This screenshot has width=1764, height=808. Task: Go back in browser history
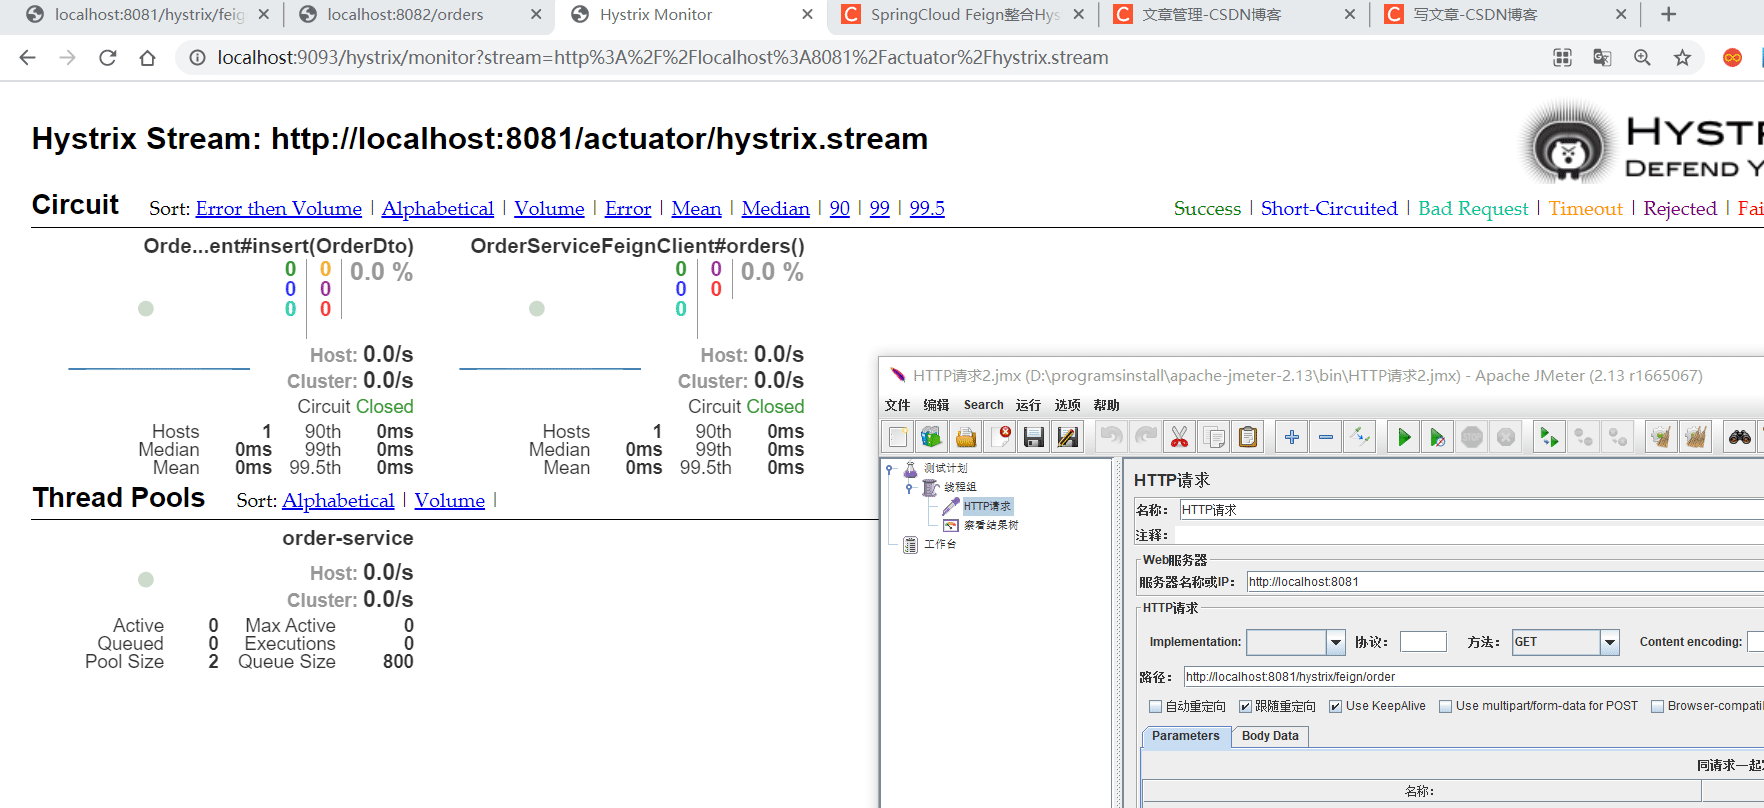click(x=28, y=58)
